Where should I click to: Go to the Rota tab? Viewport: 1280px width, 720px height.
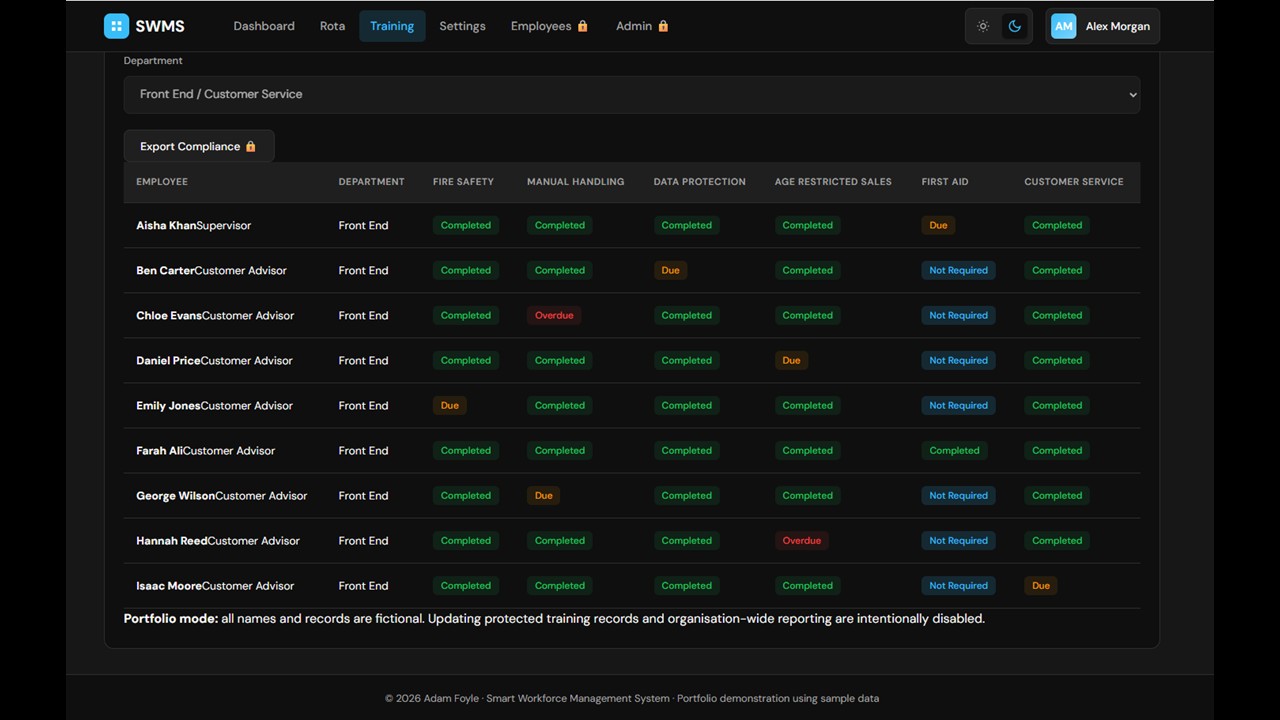tap(333, 26)
